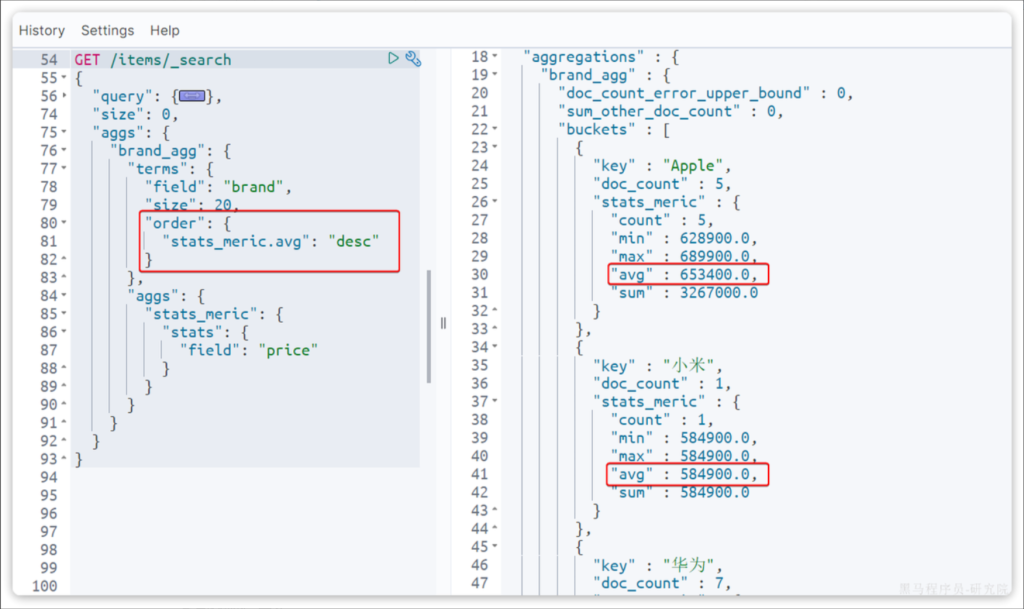
Task: Open the Help menu
Action: 165,31
